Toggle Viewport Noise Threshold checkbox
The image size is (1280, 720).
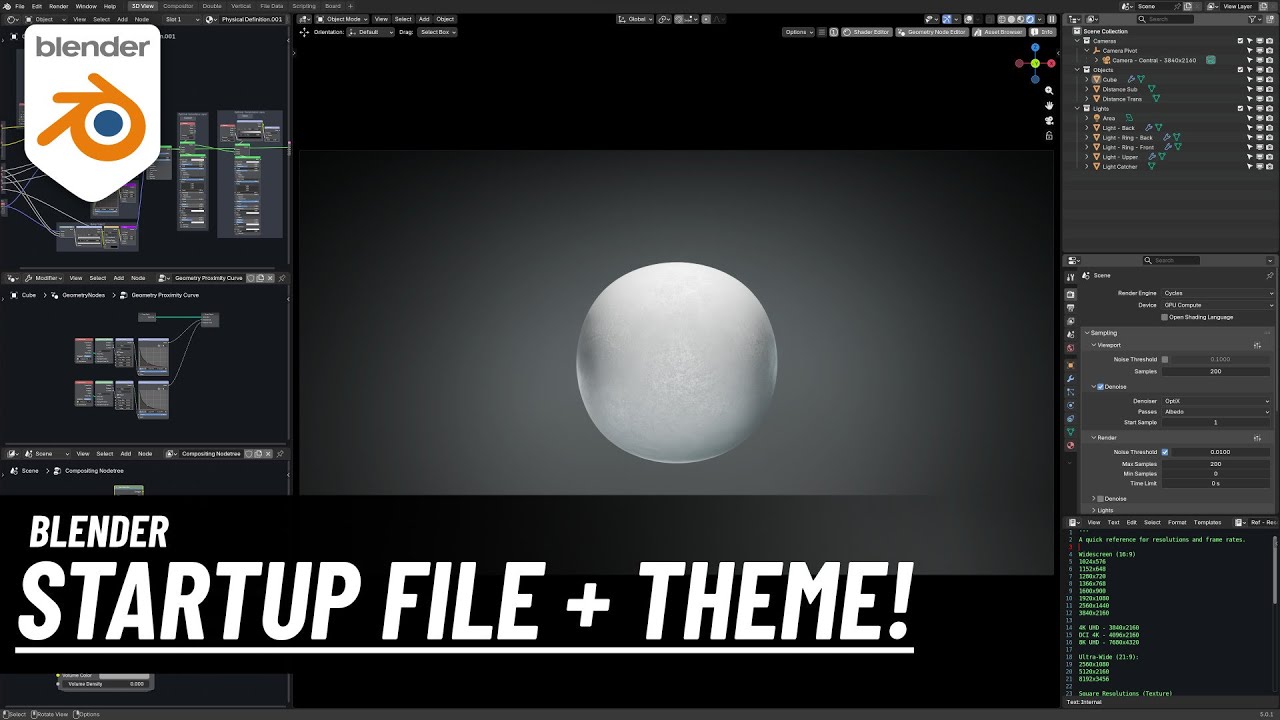1165,359
